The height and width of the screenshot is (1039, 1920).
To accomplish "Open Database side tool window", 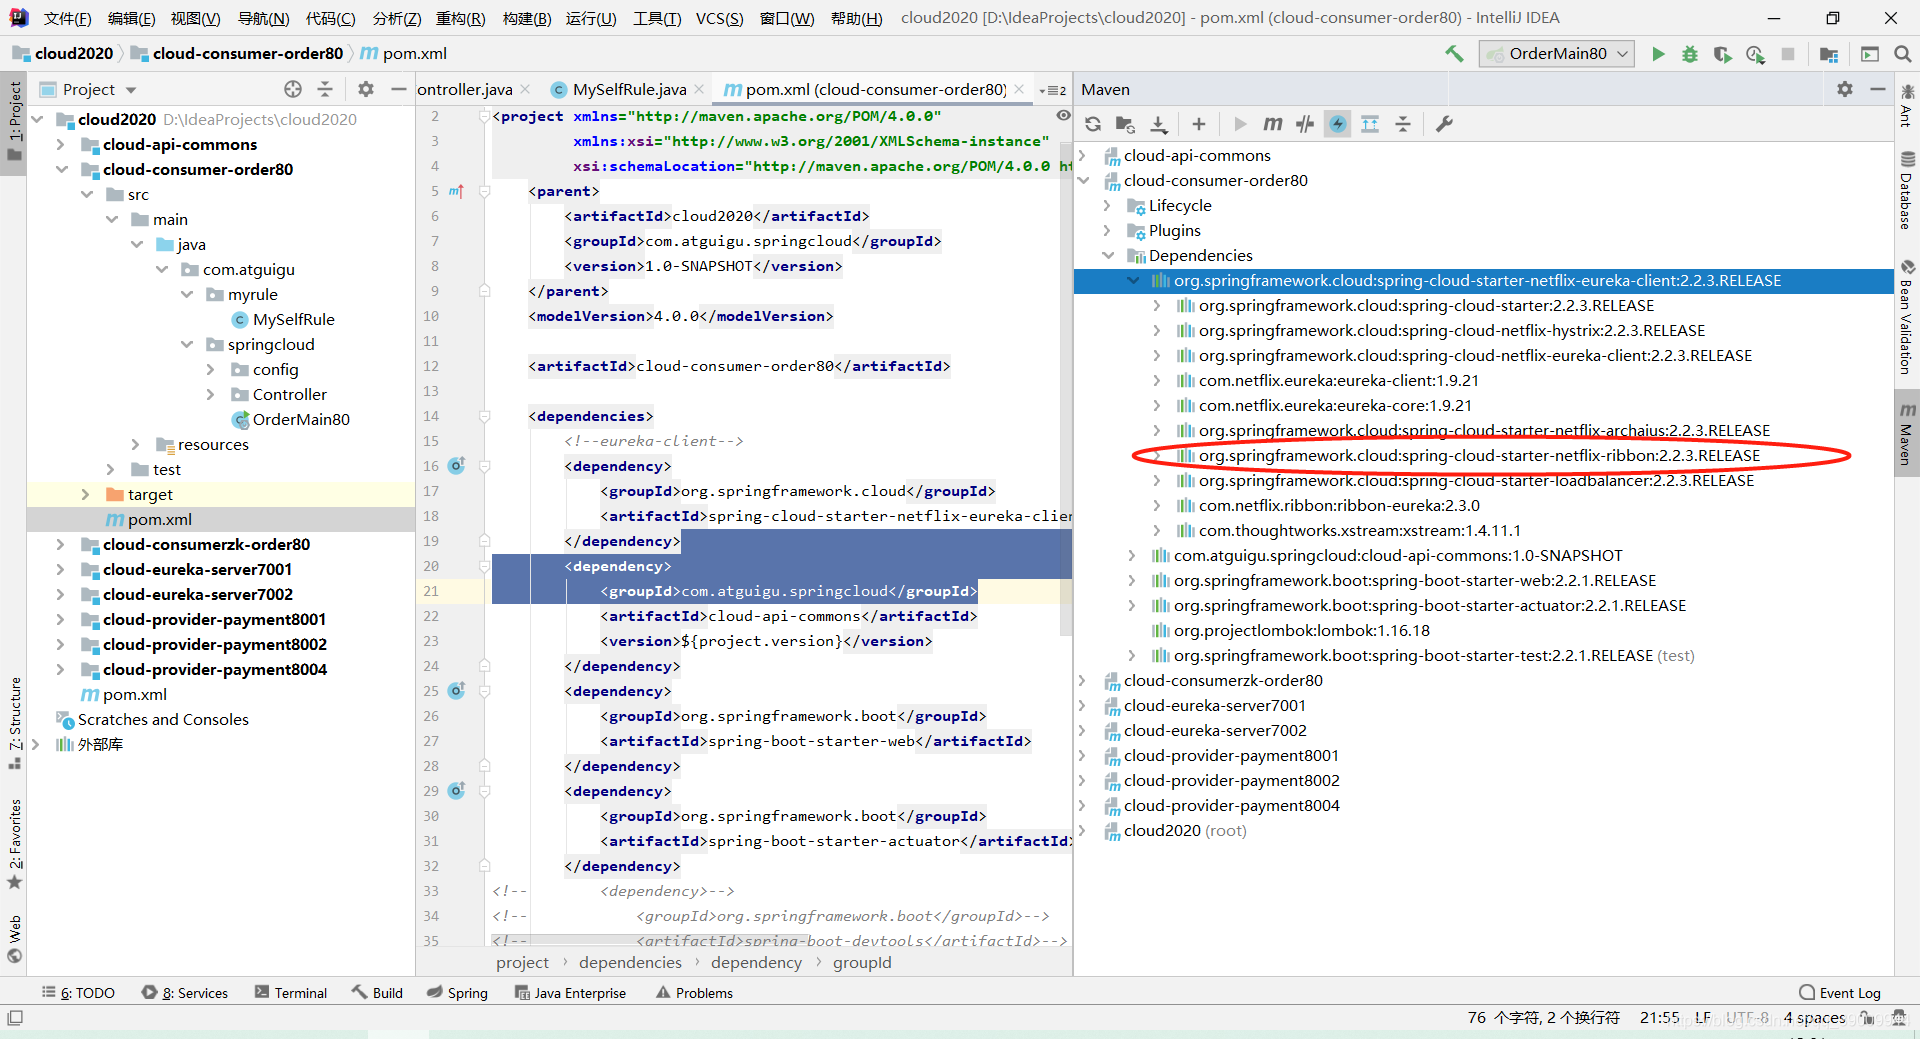I will point(1907,189).
